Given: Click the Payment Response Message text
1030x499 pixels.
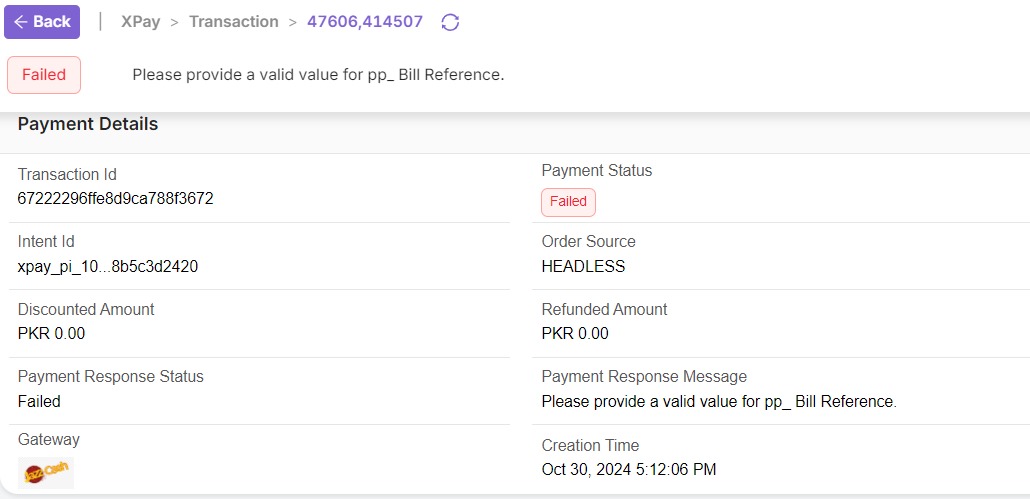Looking at the screenshot, I should tap(719, 402).
